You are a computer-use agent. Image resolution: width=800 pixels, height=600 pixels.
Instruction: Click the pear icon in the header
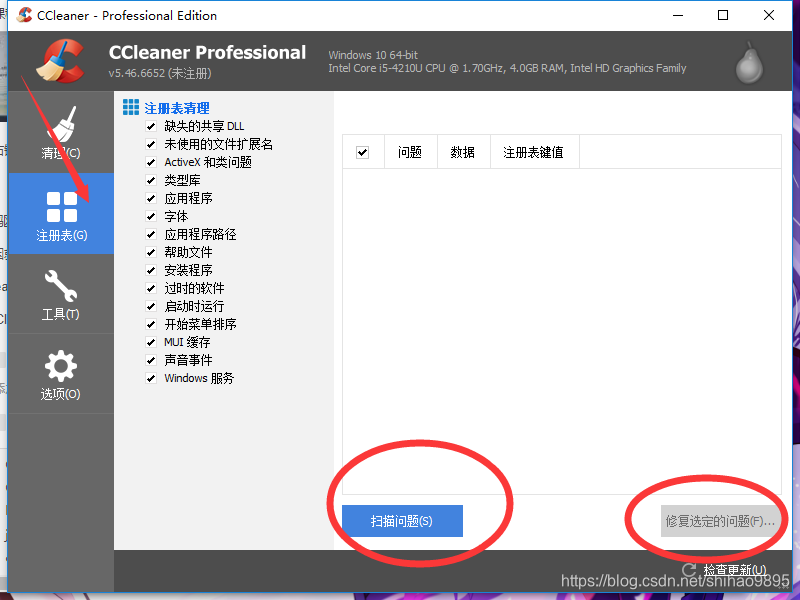[x=749, y=63]
